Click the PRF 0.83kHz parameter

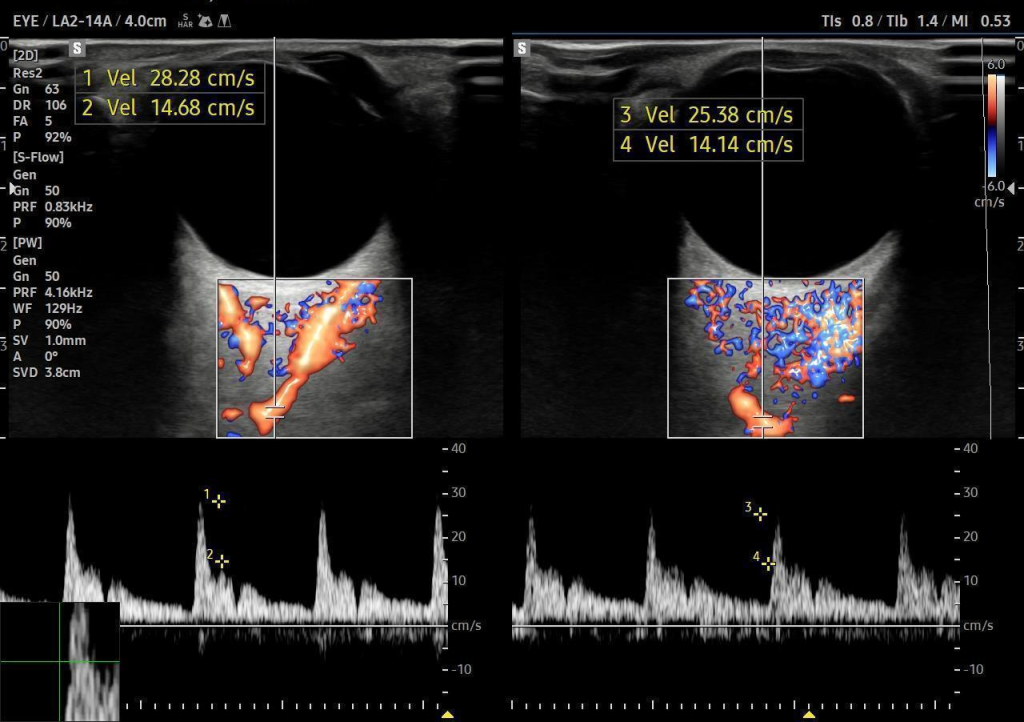coord(52,207)
